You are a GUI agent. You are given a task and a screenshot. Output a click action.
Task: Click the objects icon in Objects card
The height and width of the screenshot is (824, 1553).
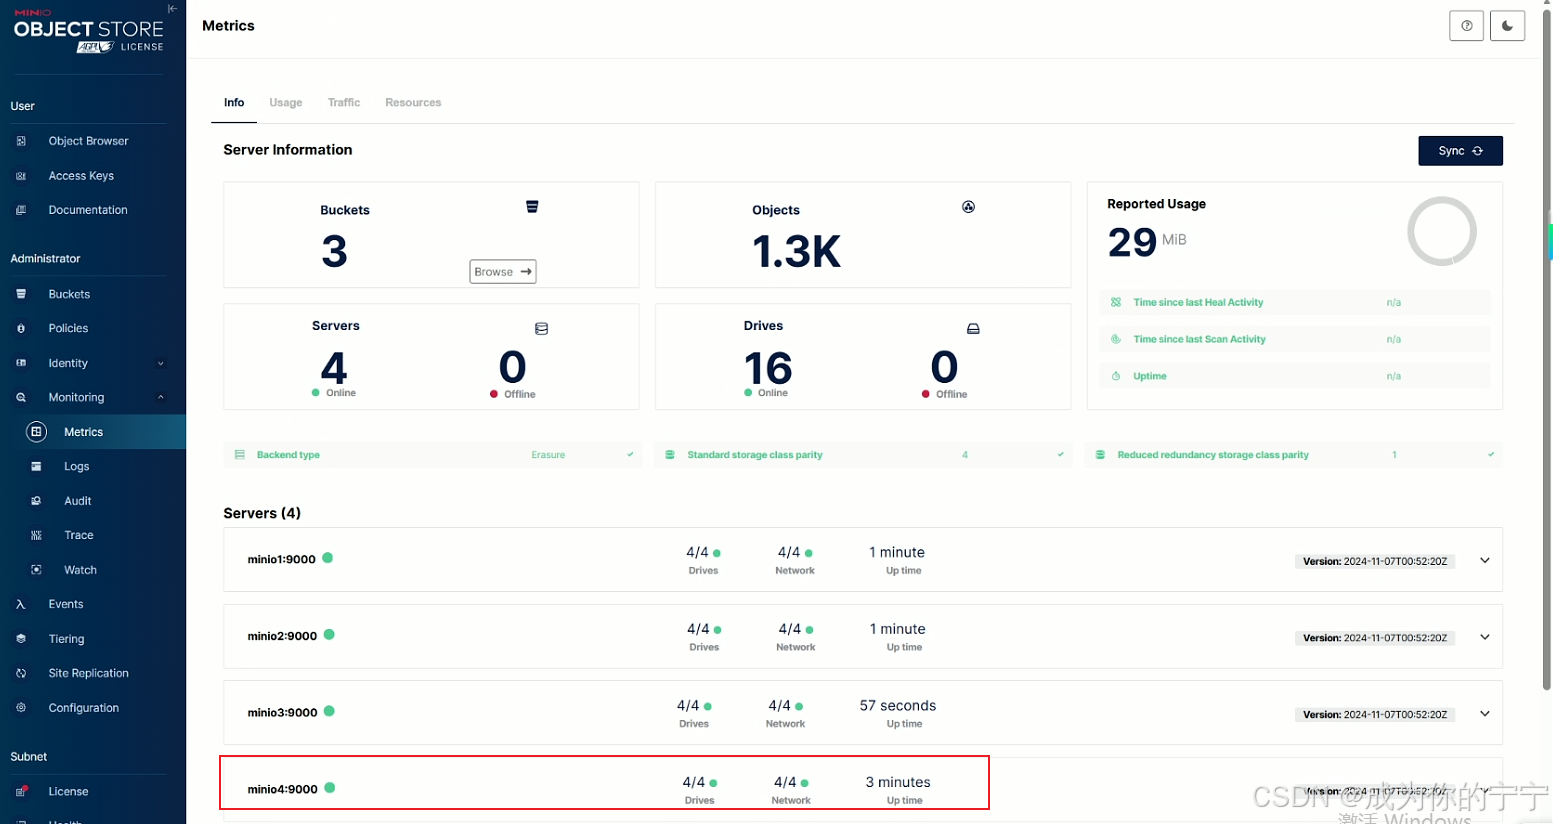968,207
